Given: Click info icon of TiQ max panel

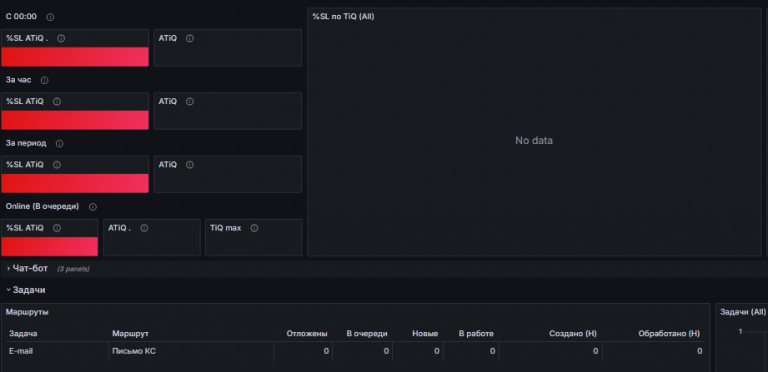Looking at the screenshot, I should [254, 228].
